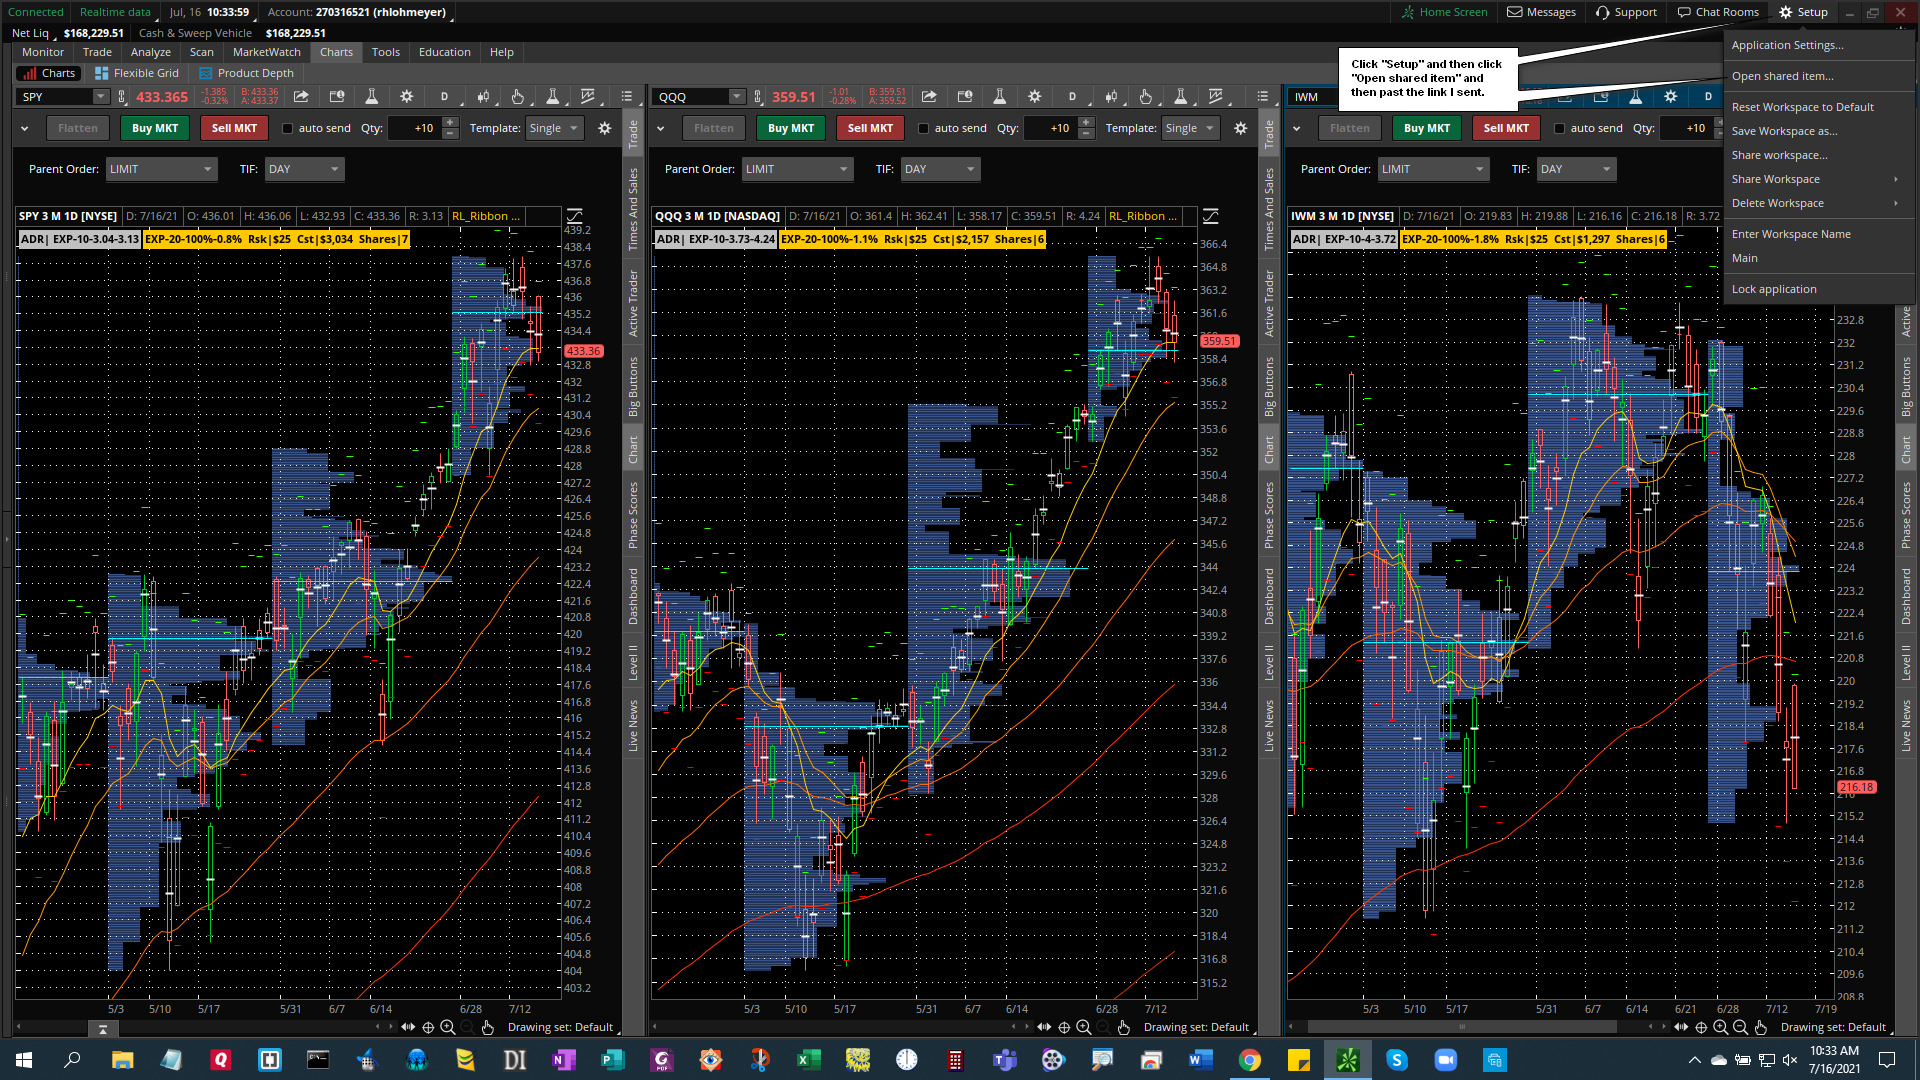Increase SPY quantity with plus stepper

click(x=450, y=122)
